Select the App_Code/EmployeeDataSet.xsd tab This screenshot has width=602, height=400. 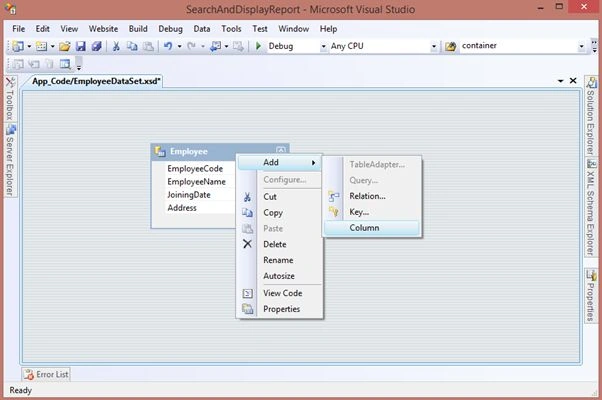click(96, 81)
